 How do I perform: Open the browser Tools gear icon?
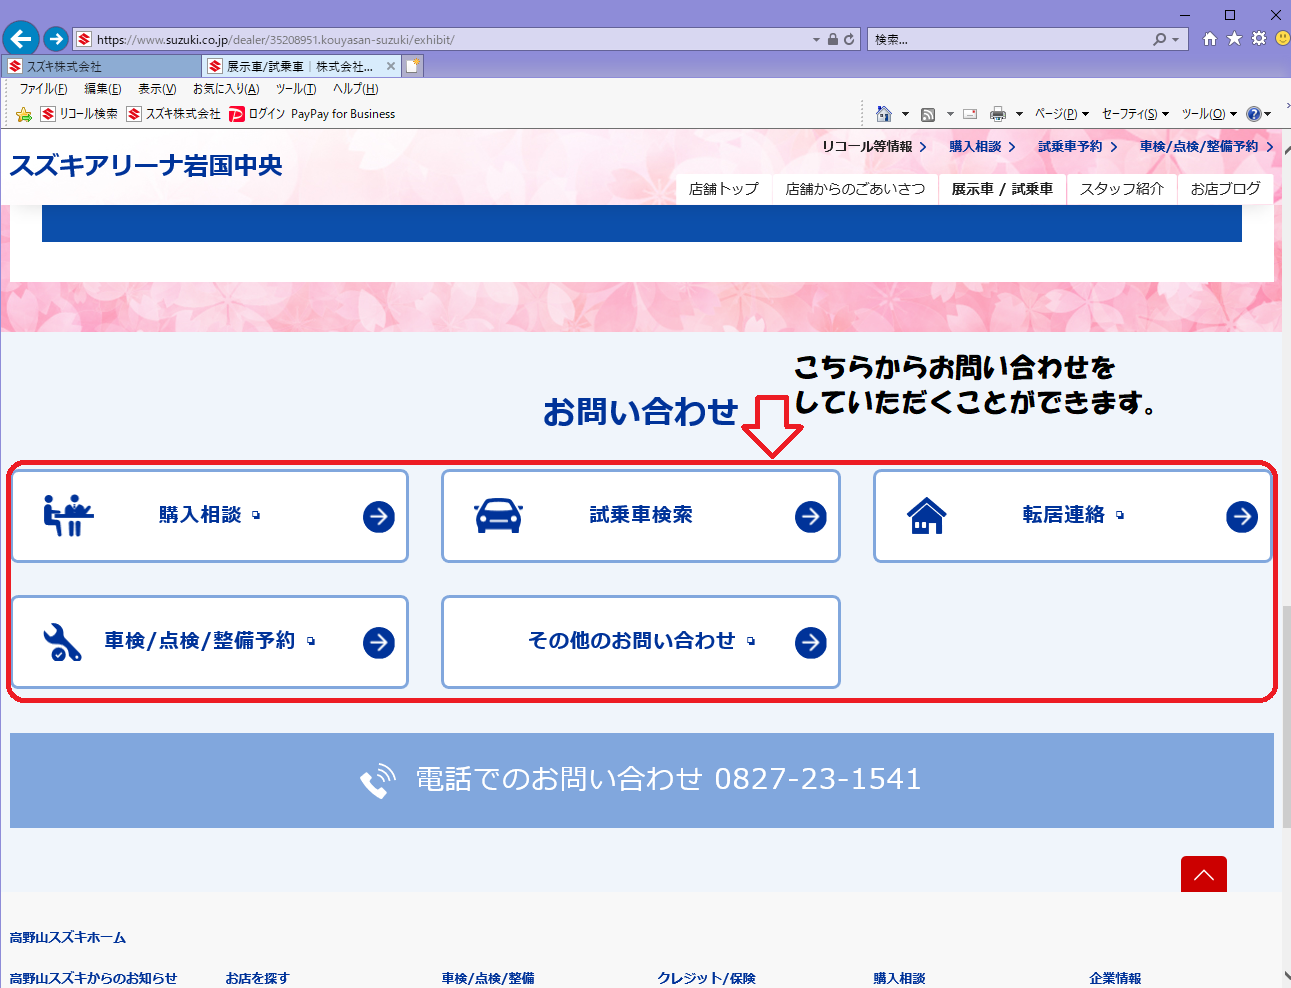pyautogui.click(x=1259, y=39)
